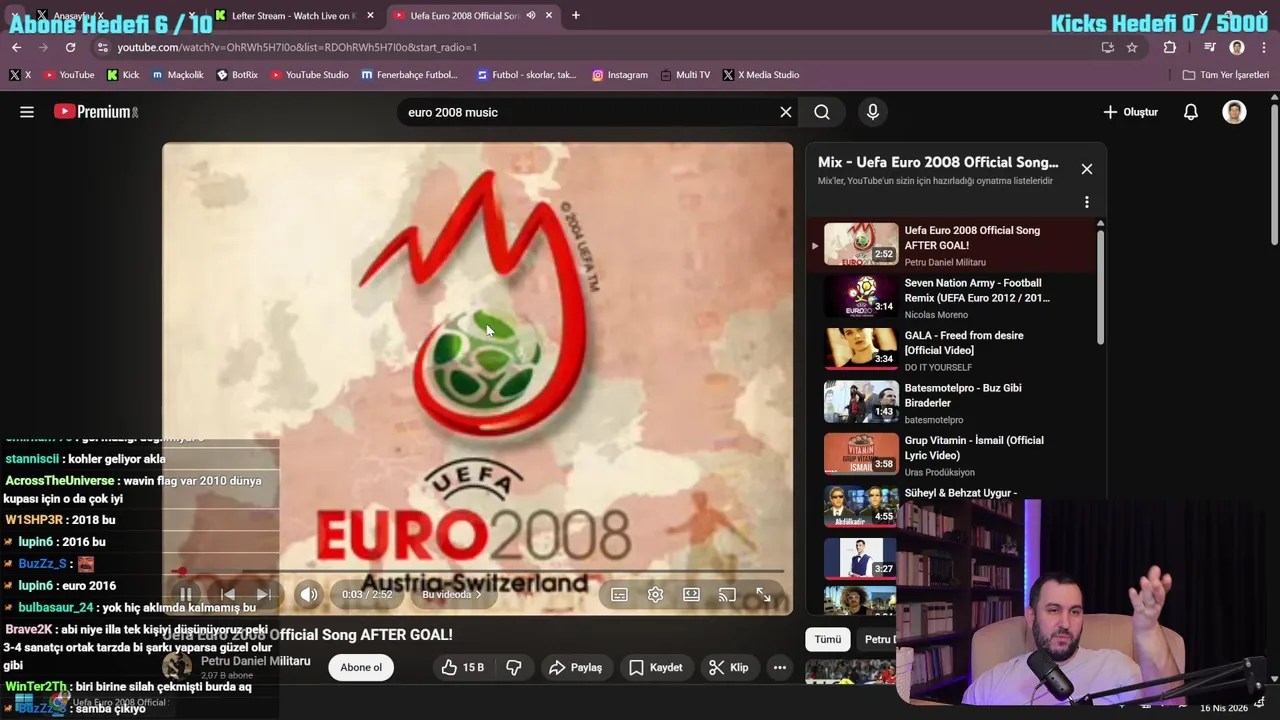Open the BotRix bookmark
The image size is (1280, 720).
(x=237, y=75)
